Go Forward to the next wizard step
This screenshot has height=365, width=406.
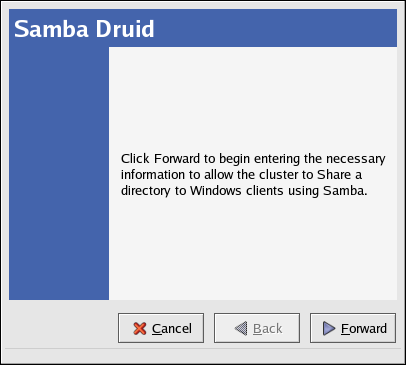353,328
